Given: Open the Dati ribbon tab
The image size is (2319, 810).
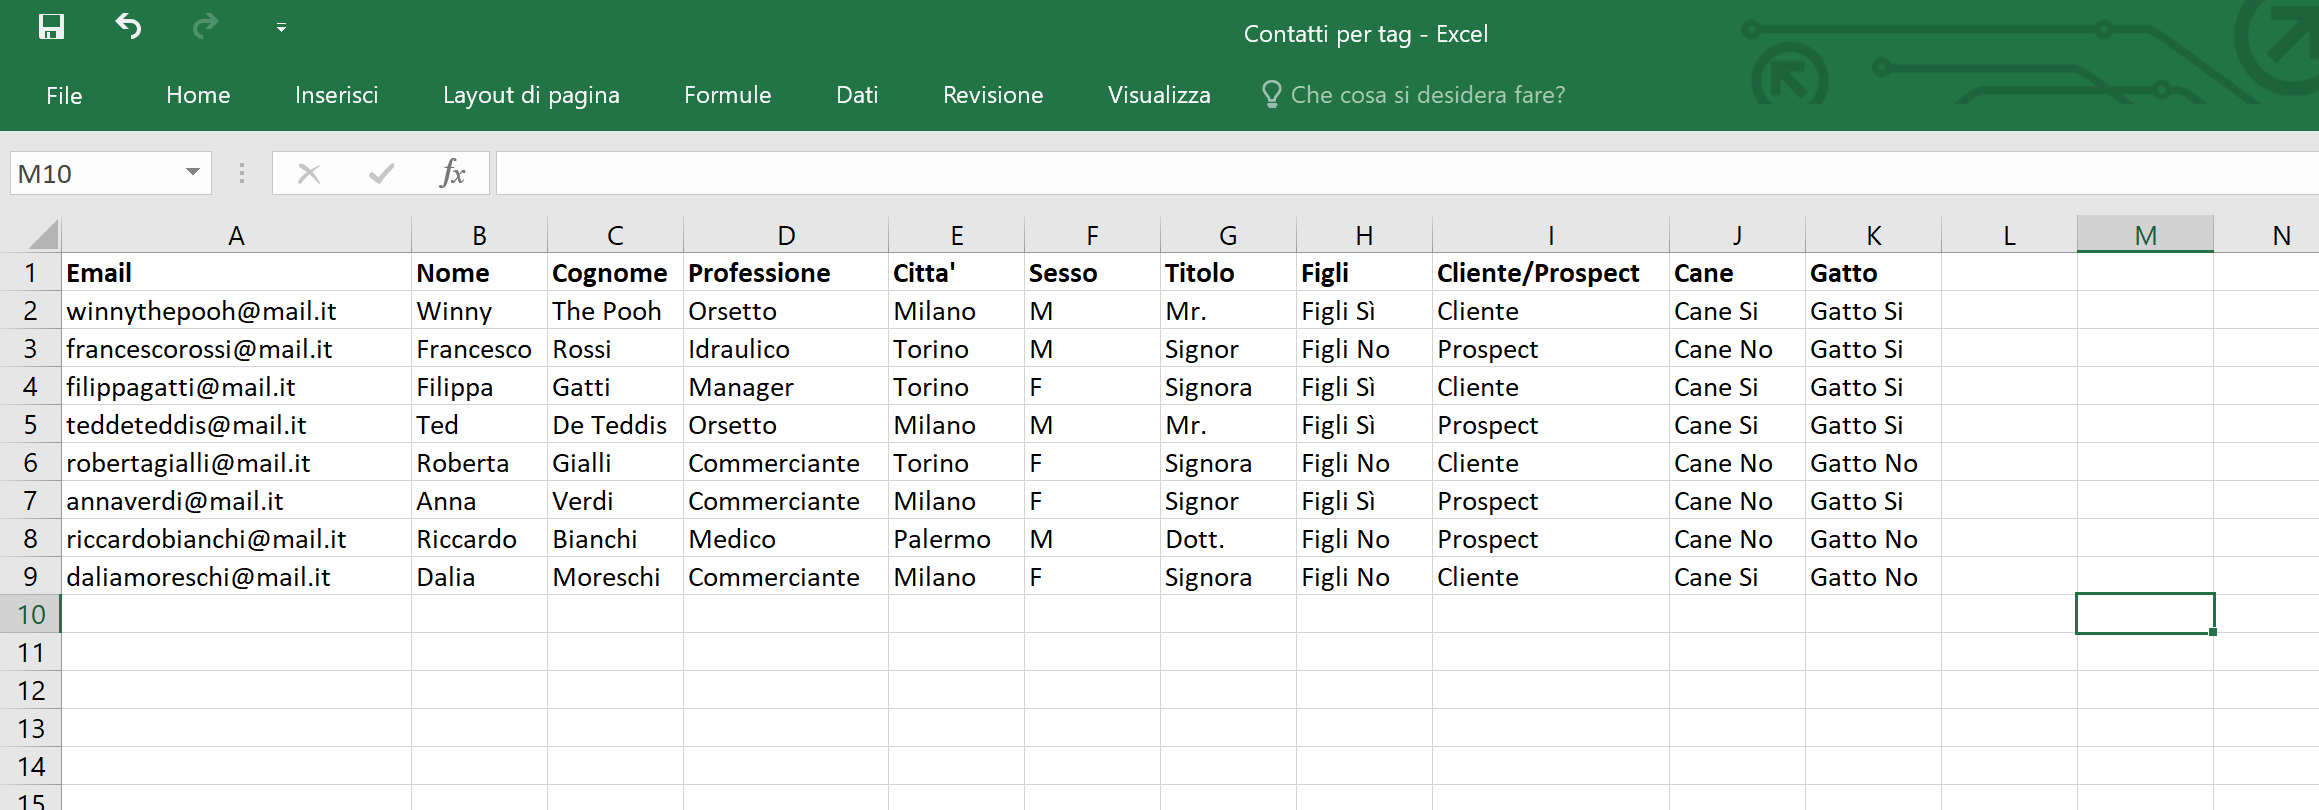Looking at the screenshot, I should [x=857, y=95].
